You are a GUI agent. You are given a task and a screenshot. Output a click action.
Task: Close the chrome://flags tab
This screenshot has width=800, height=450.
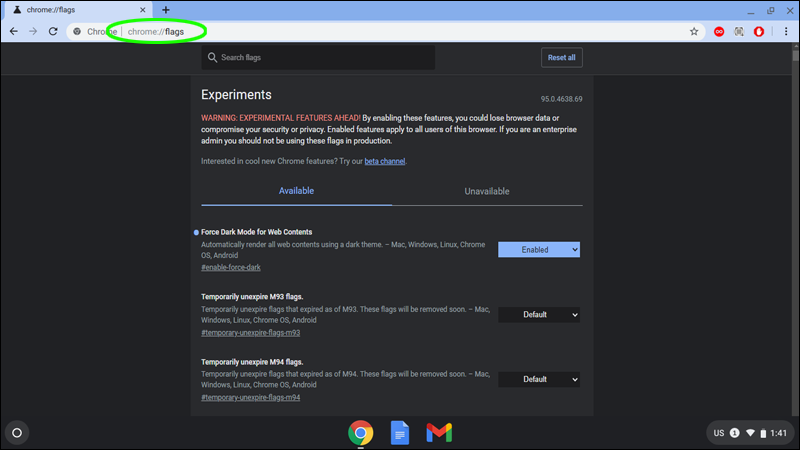tap(142, 10)
